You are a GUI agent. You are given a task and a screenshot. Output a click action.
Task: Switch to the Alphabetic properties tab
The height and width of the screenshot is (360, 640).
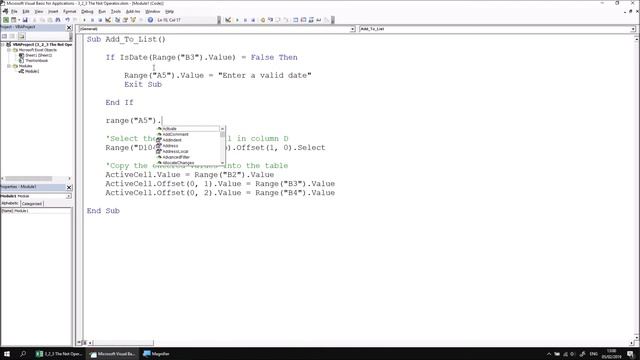click(x=10, y=203)
